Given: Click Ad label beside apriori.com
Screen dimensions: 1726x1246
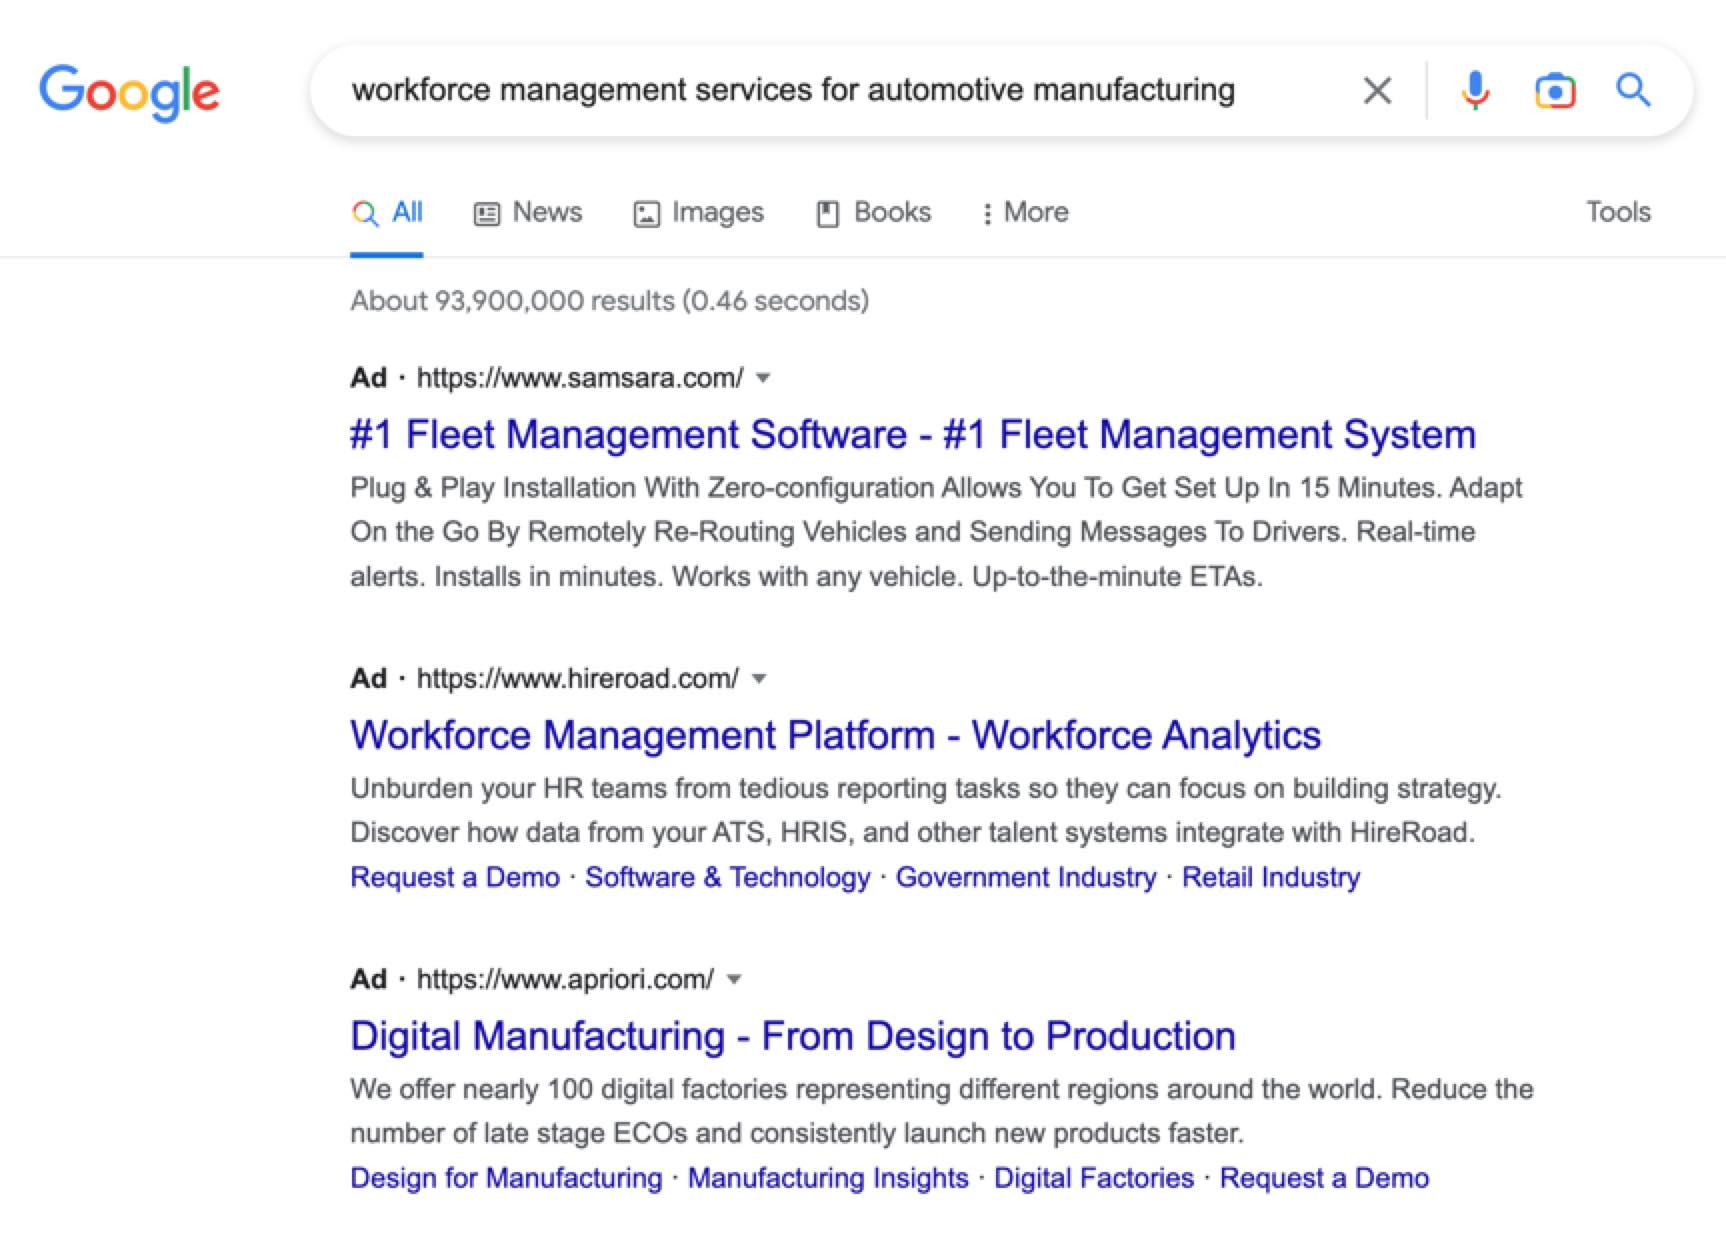Looking at the screenshot, I should pyautogui.click(x=368, y=979).
